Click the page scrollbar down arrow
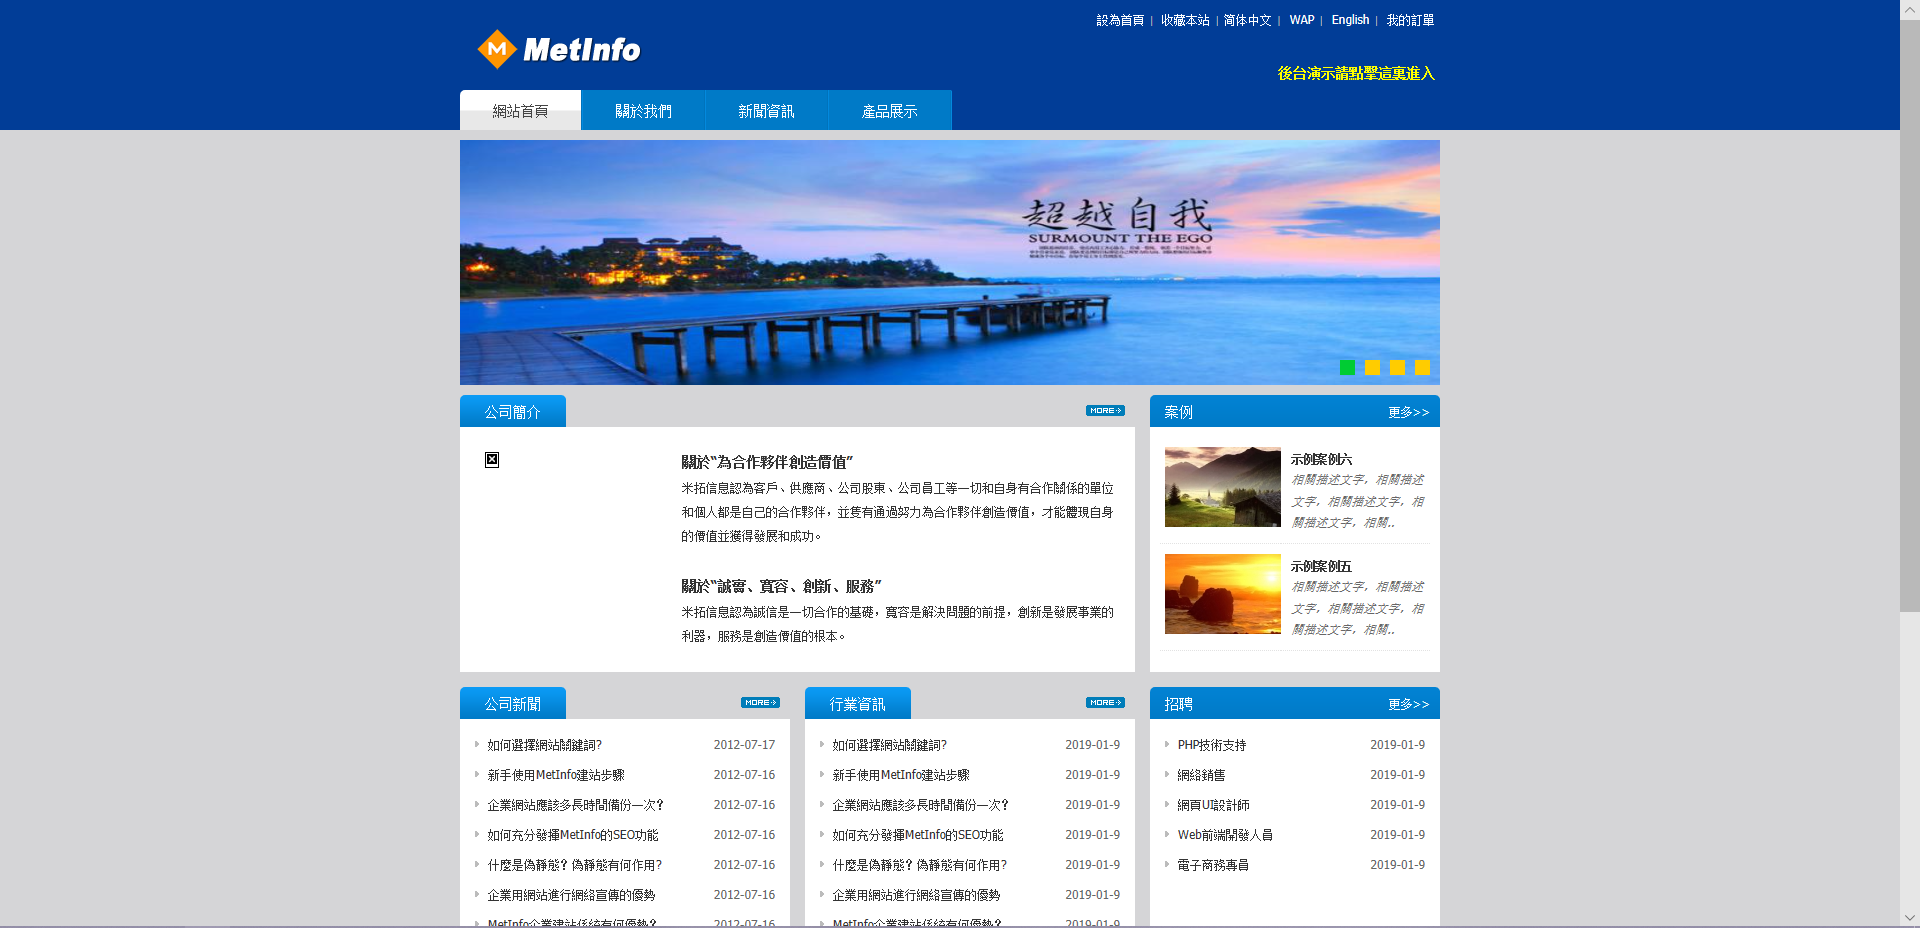This screenshot has width=1920, height=928. tap(1909, 917)
